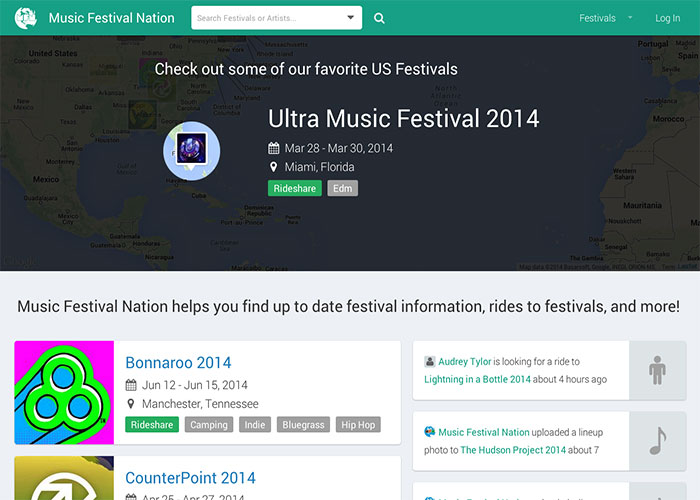Click the 'Jun 12 - Jun 15, 2014' date text

tap(195, 385)
